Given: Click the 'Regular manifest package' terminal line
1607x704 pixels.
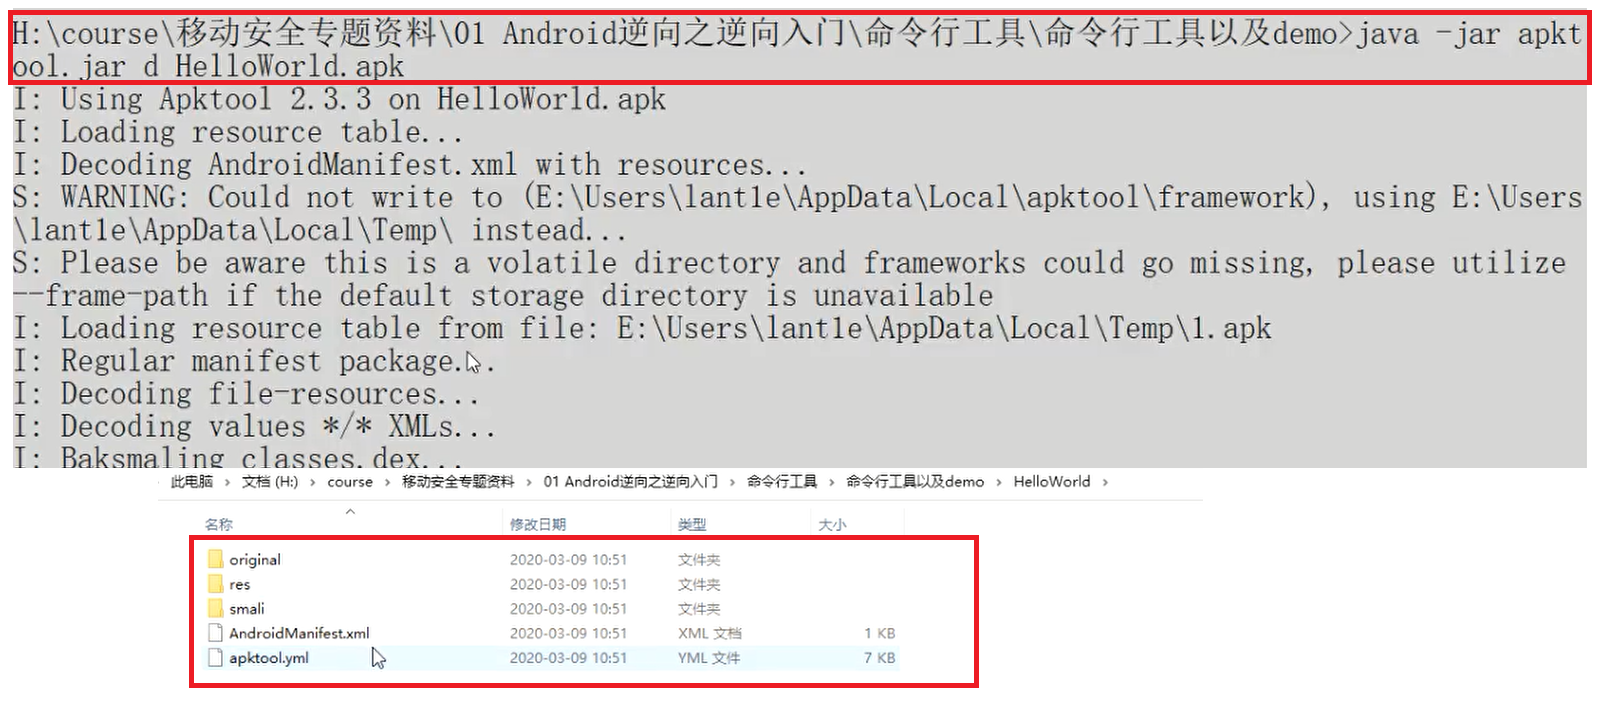Looking at the screenshot, I should tap(253, 361).
